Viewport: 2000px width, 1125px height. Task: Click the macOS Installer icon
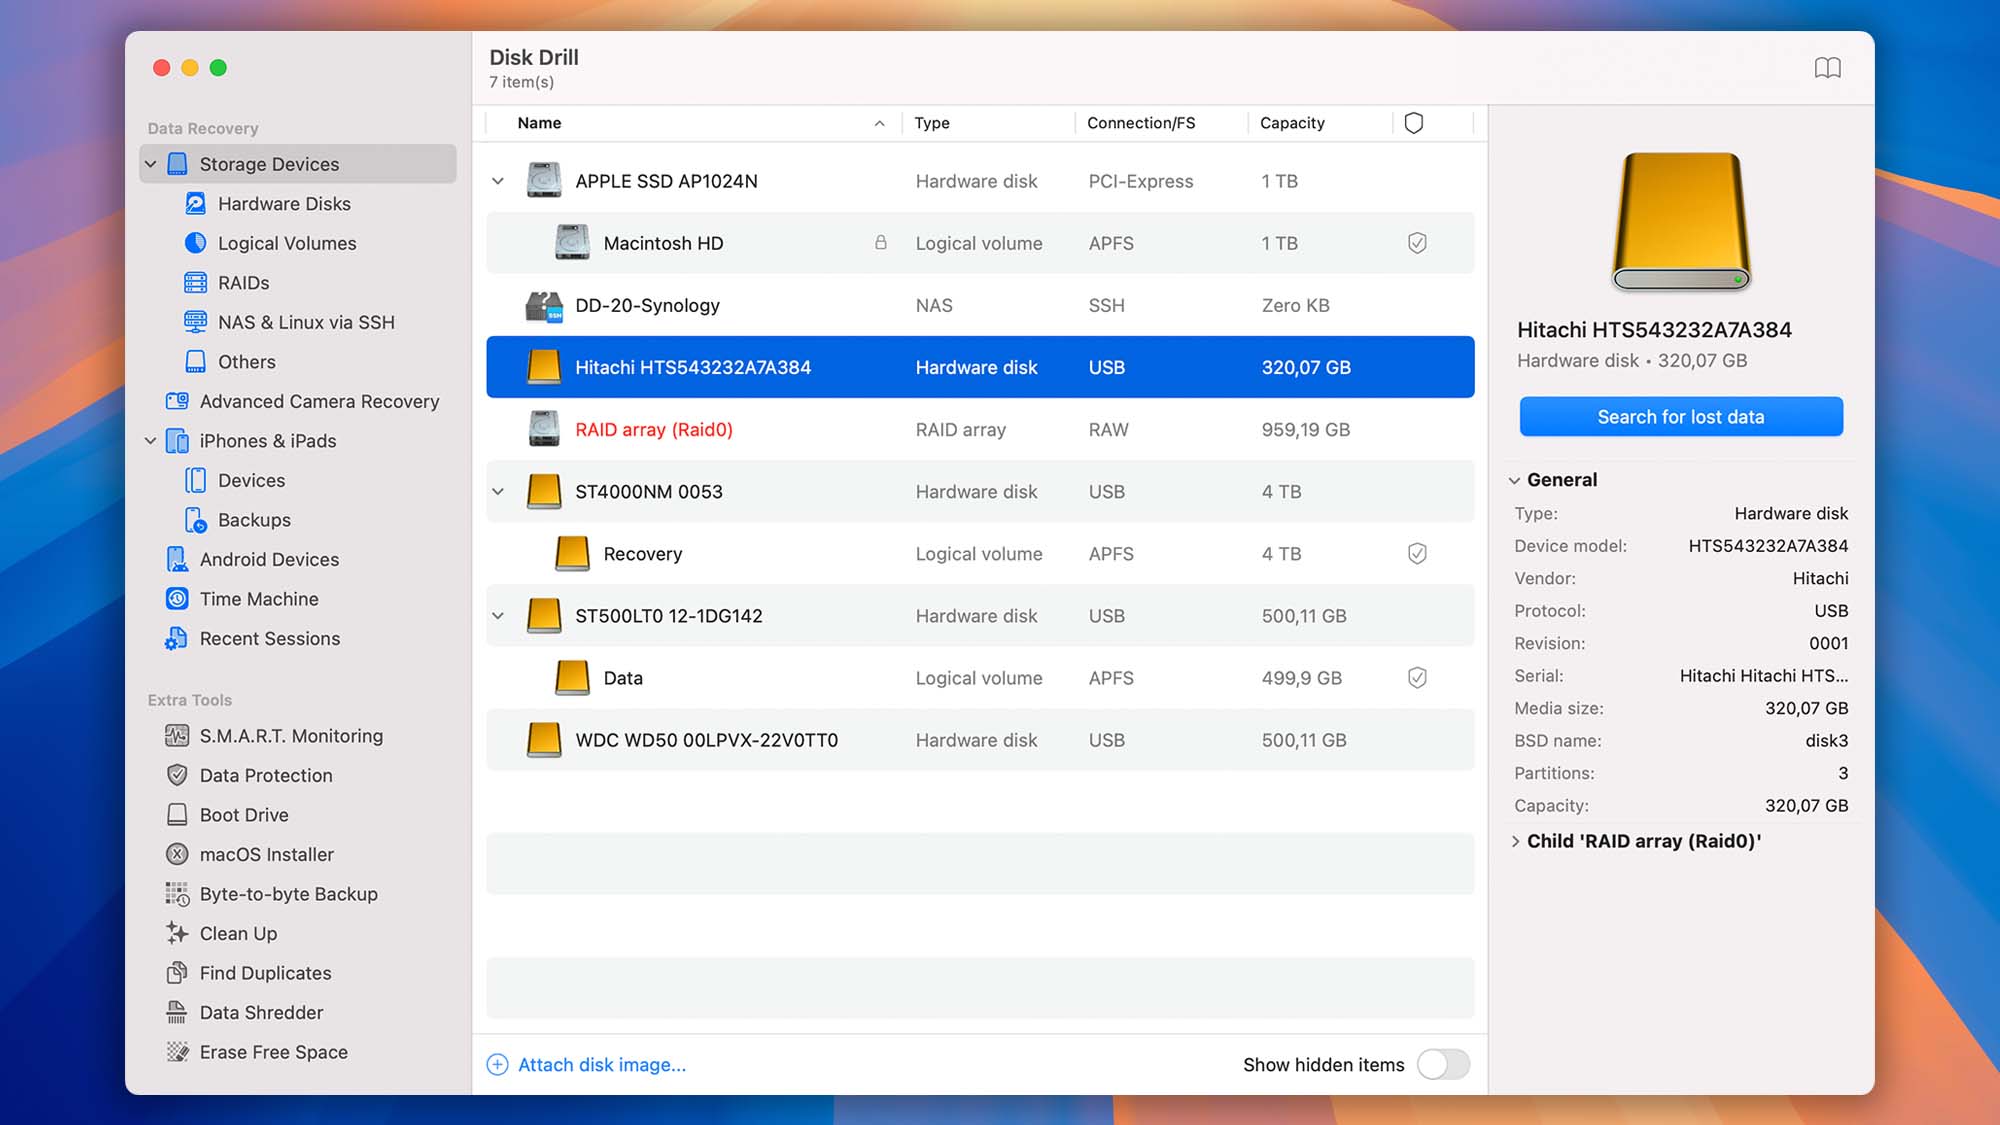tap(177, 855)
